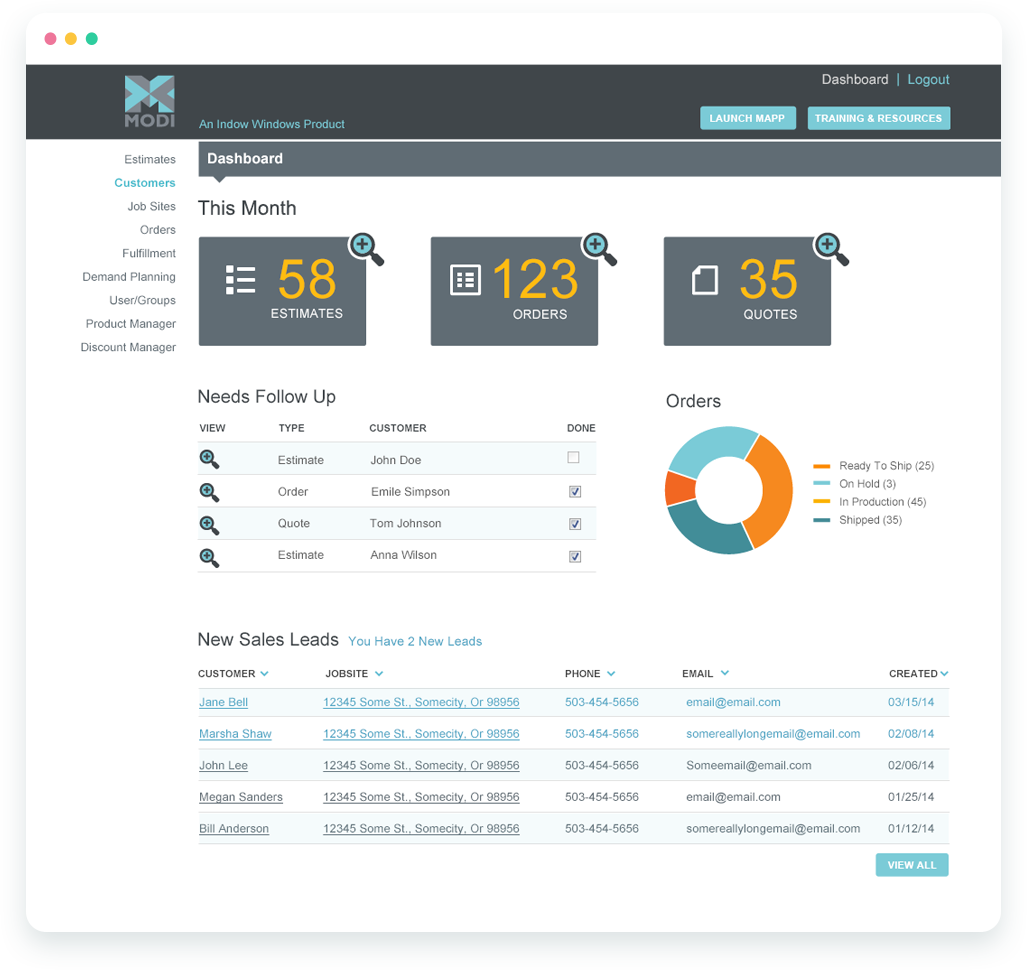Open Jane Bell customer link
This screenshot has height=970, width=1027.
tap(223, 702)
